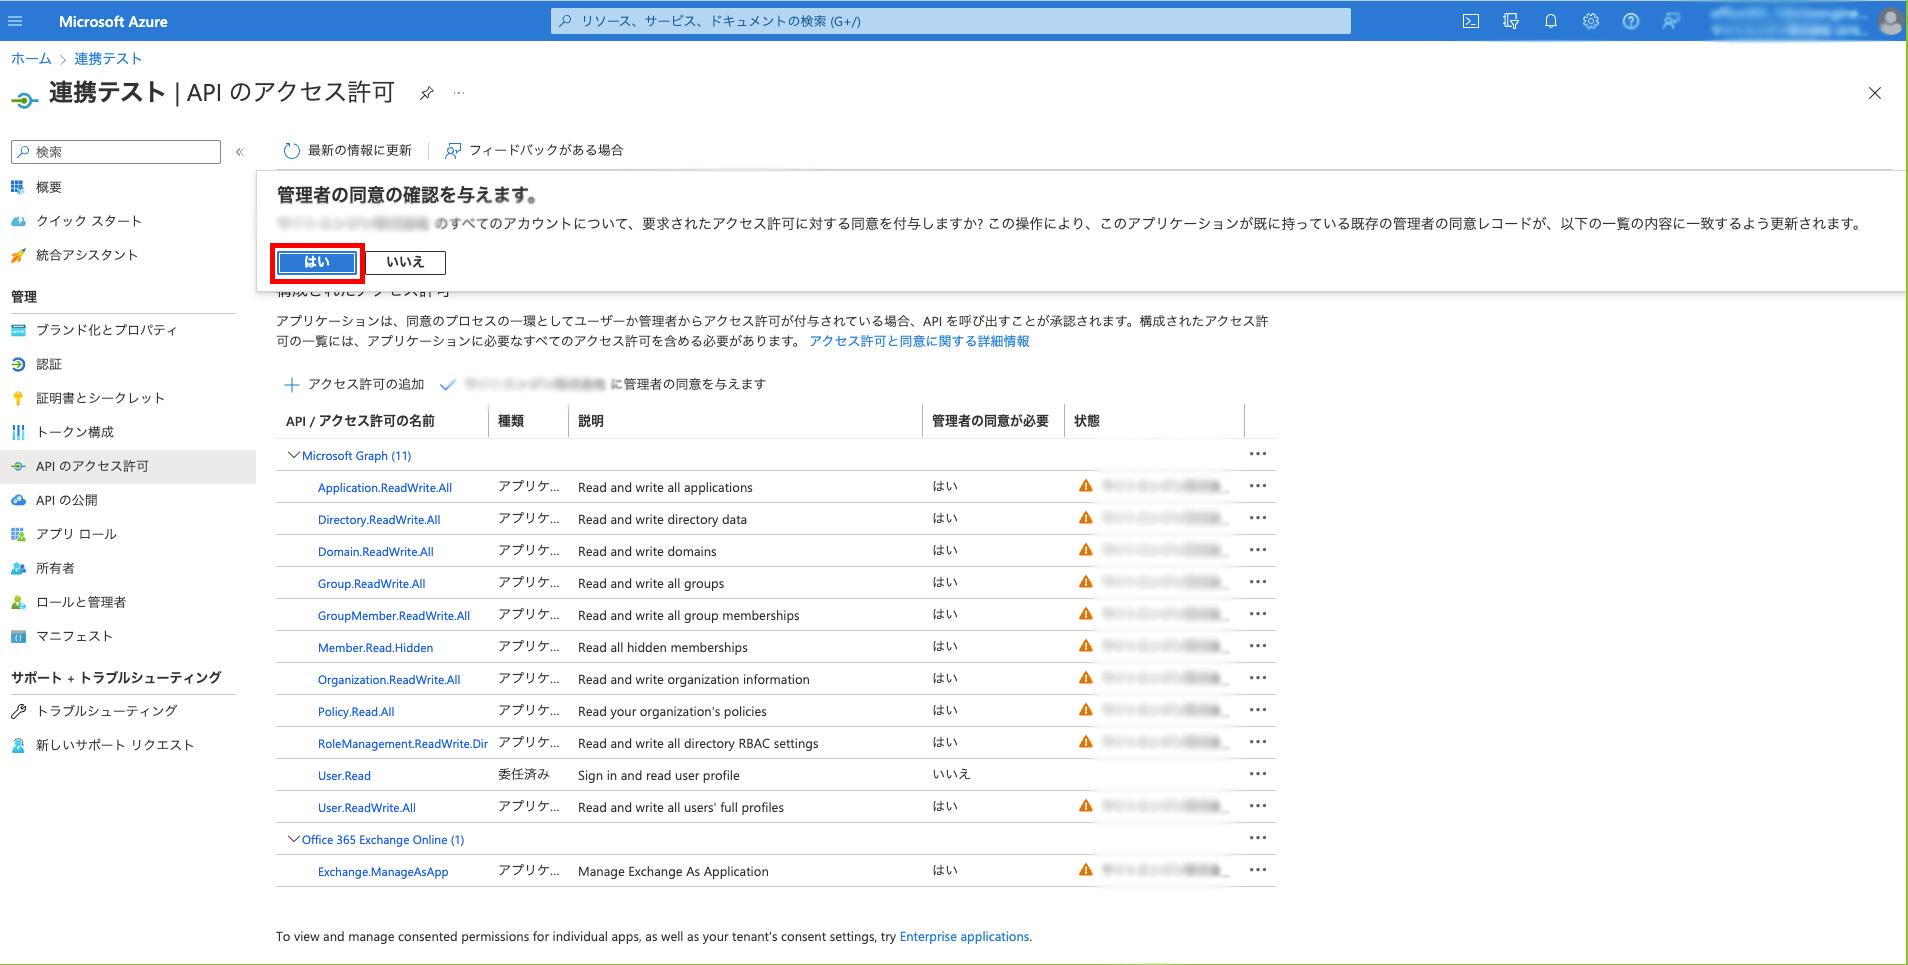Click the plus icon for アクセス許可の追加

[x=292, y=384]
